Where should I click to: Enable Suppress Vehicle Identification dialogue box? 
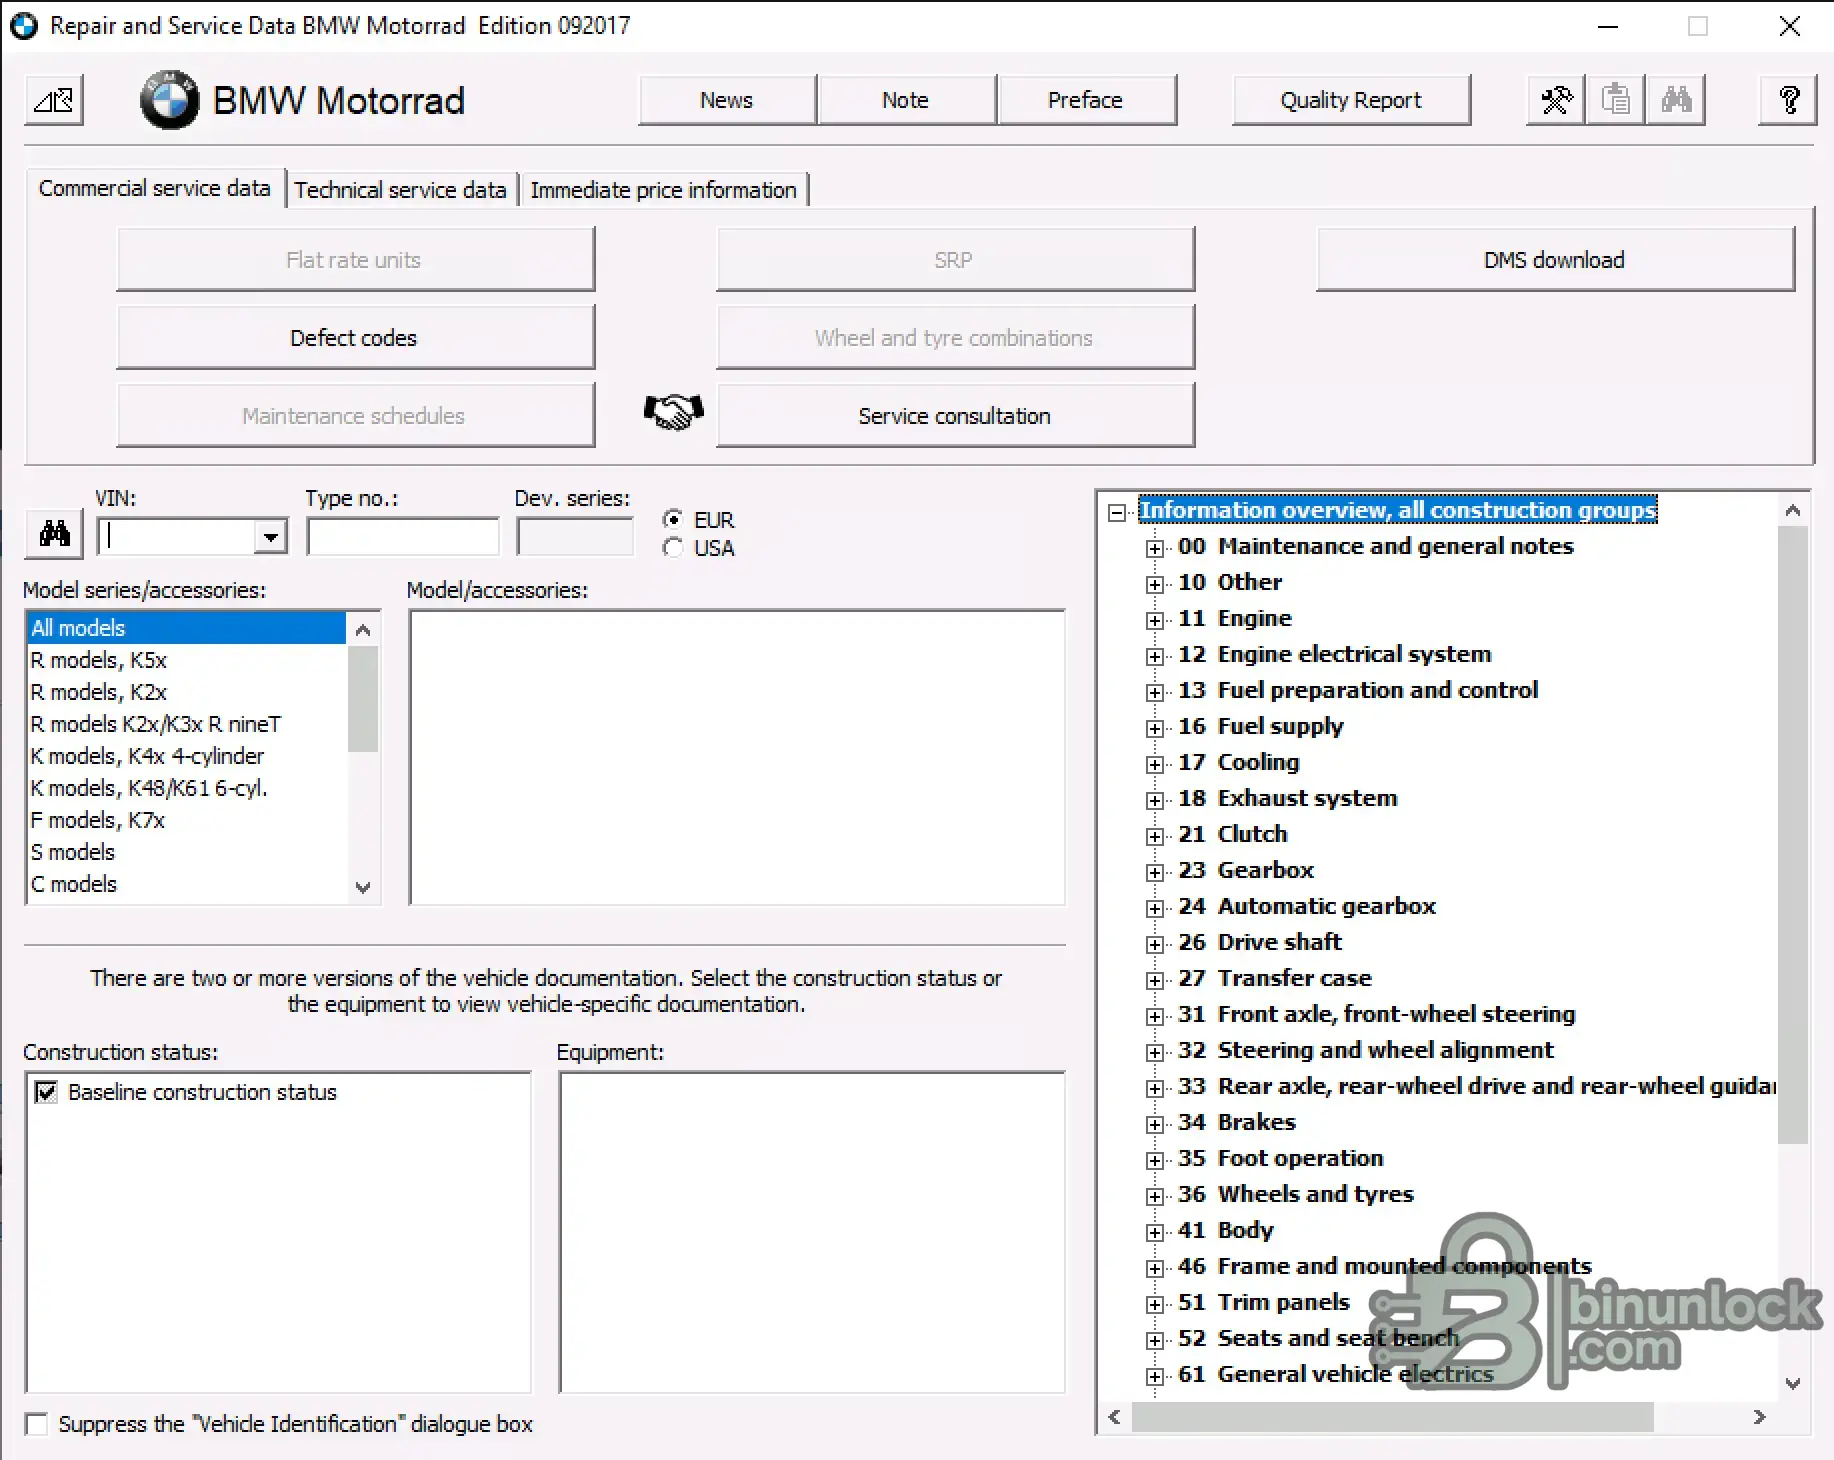pos(36,1424)
